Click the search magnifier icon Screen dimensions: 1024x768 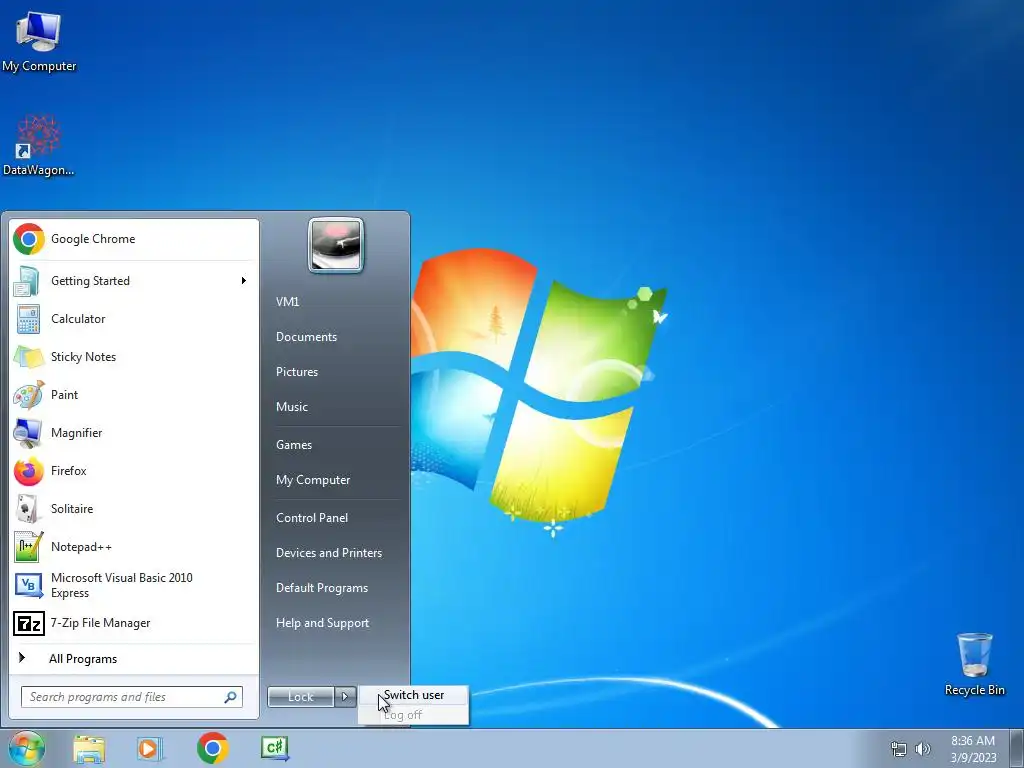click(x=231, y=697)
